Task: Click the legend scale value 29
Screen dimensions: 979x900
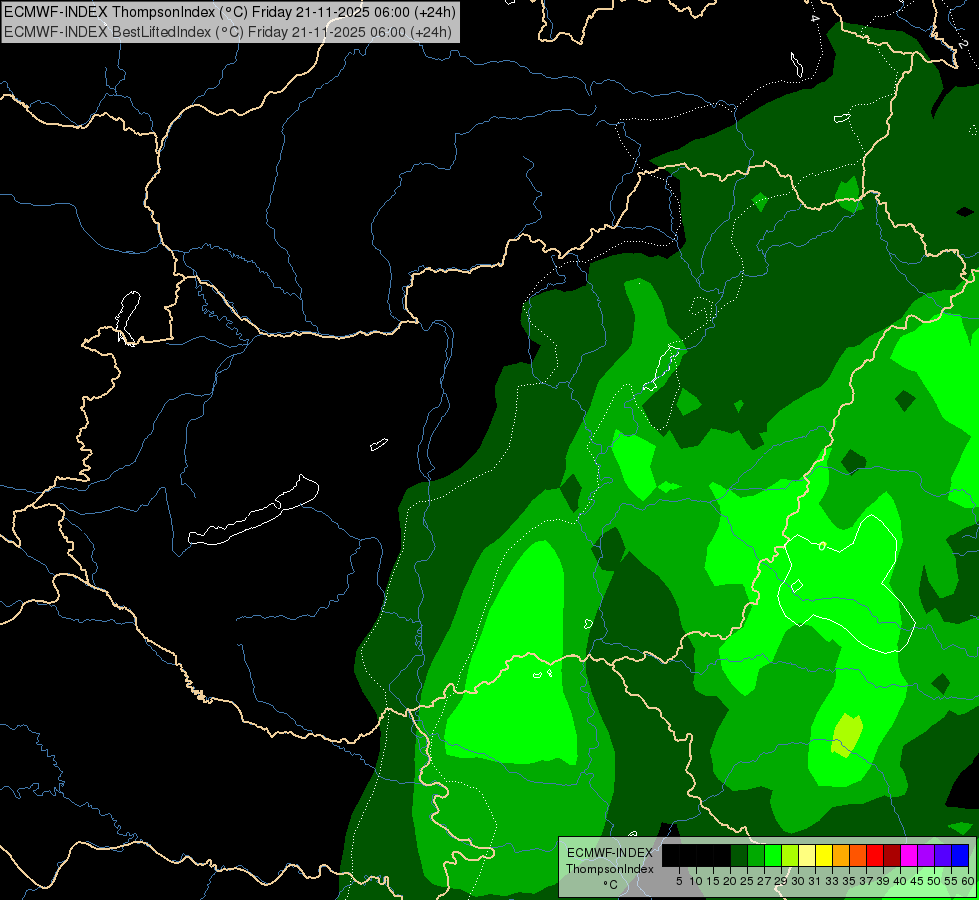Action: [x=780, y=881]
